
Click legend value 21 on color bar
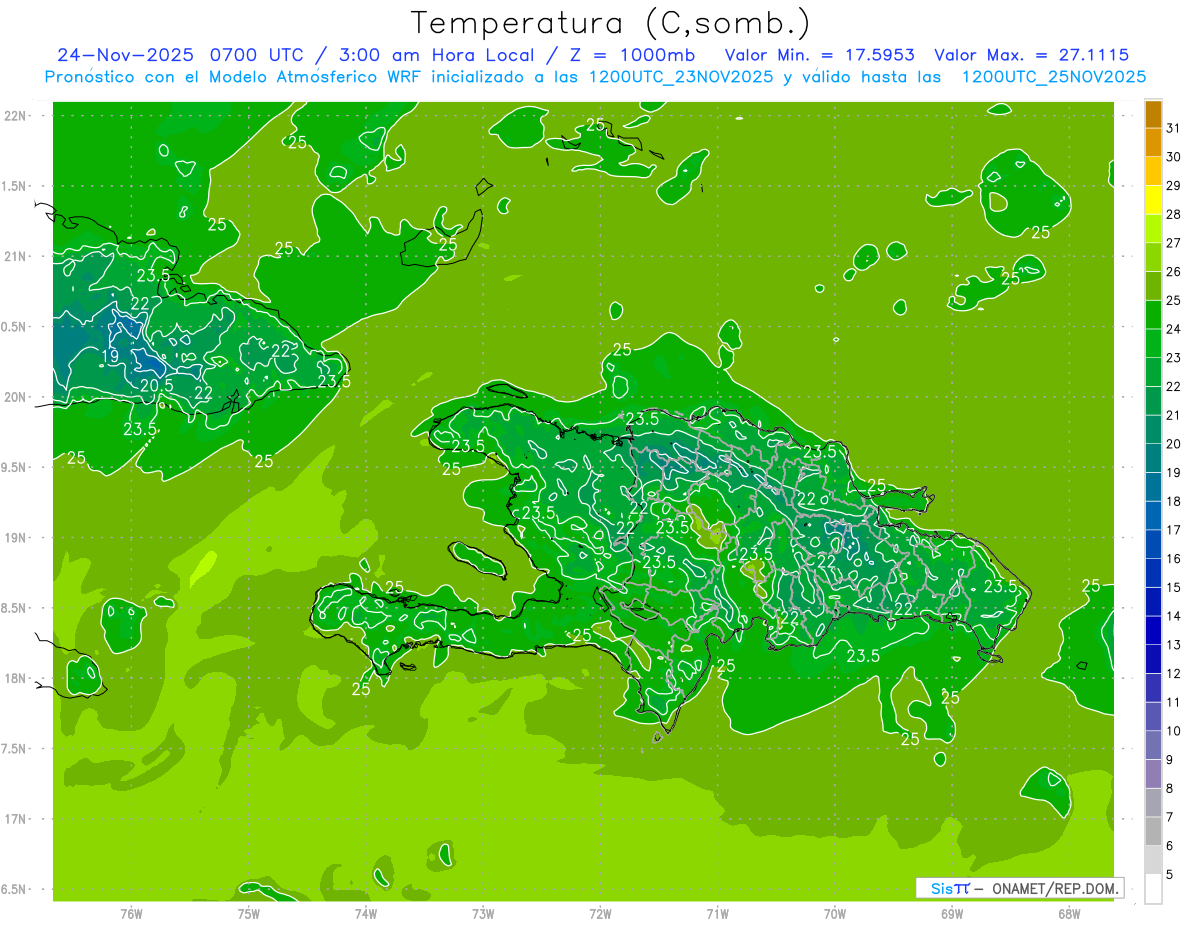click(1174, 415)
